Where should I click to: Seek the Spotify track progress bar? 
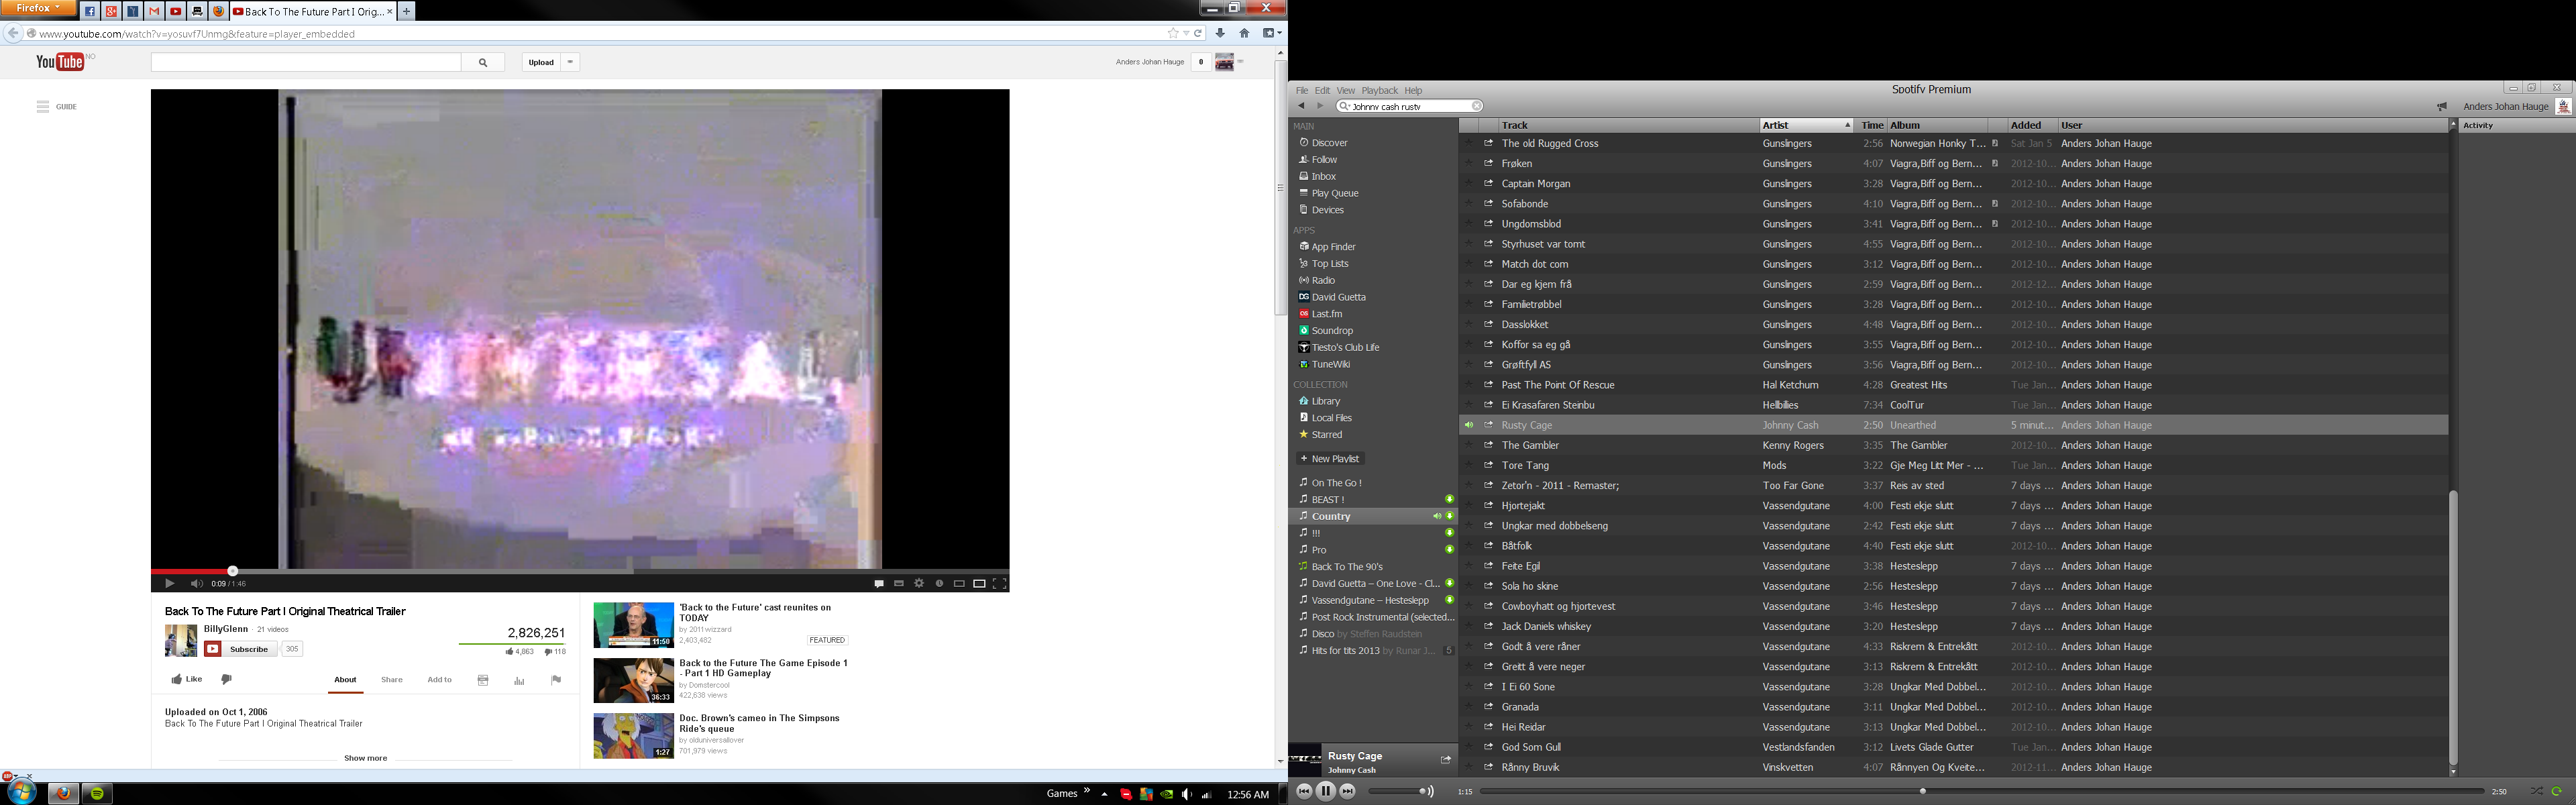coord(1982,791)
